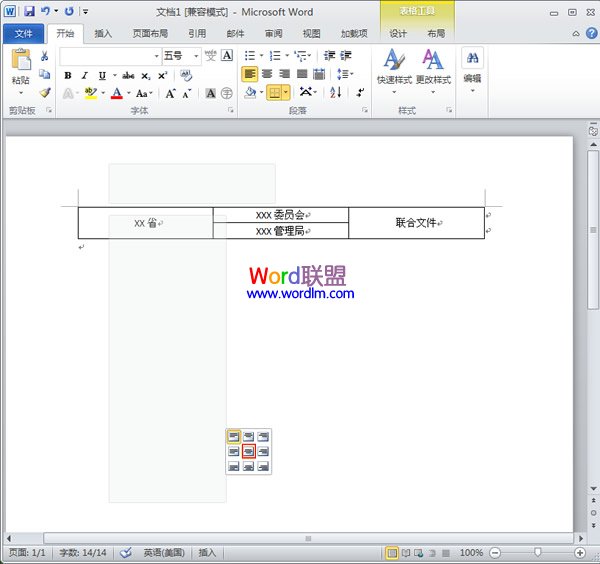The width and height of the screenshot is (600, 564).
Task: Apply superscript formatting
Action: coord(162,76)
